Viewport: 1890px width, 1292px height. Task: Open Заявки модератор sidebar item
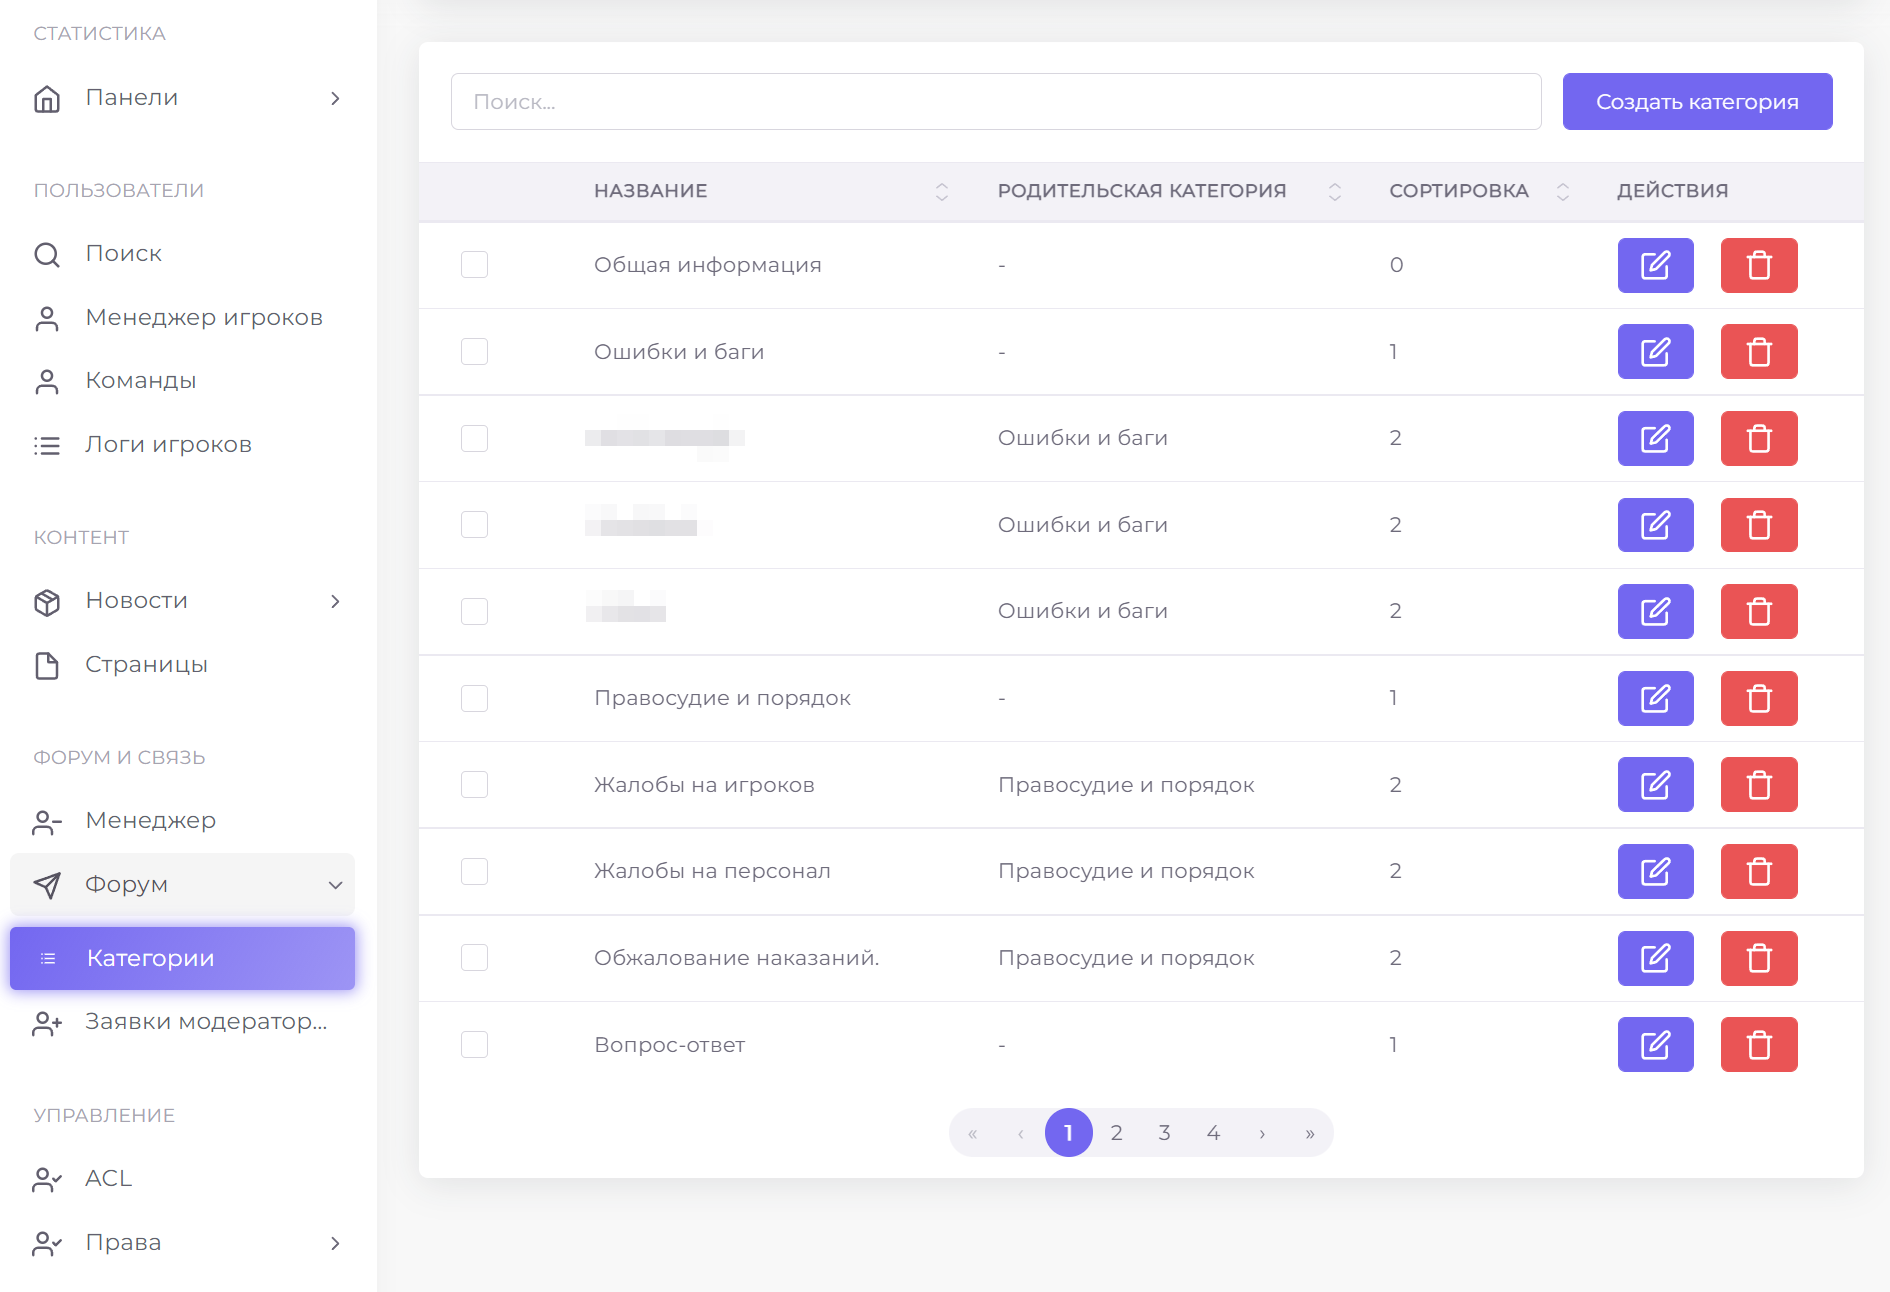coord(182,1022)
